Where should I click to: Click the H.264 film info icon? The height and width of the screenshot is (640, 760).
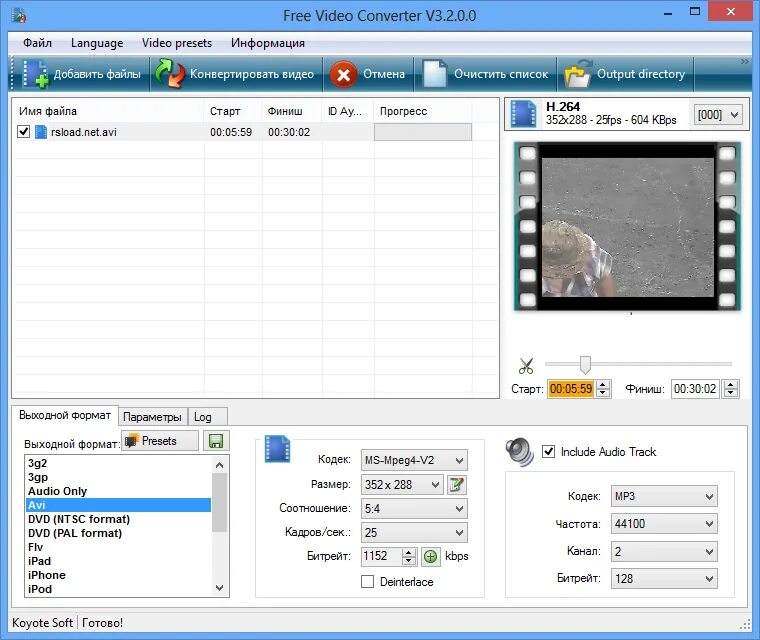pos(523,114)
